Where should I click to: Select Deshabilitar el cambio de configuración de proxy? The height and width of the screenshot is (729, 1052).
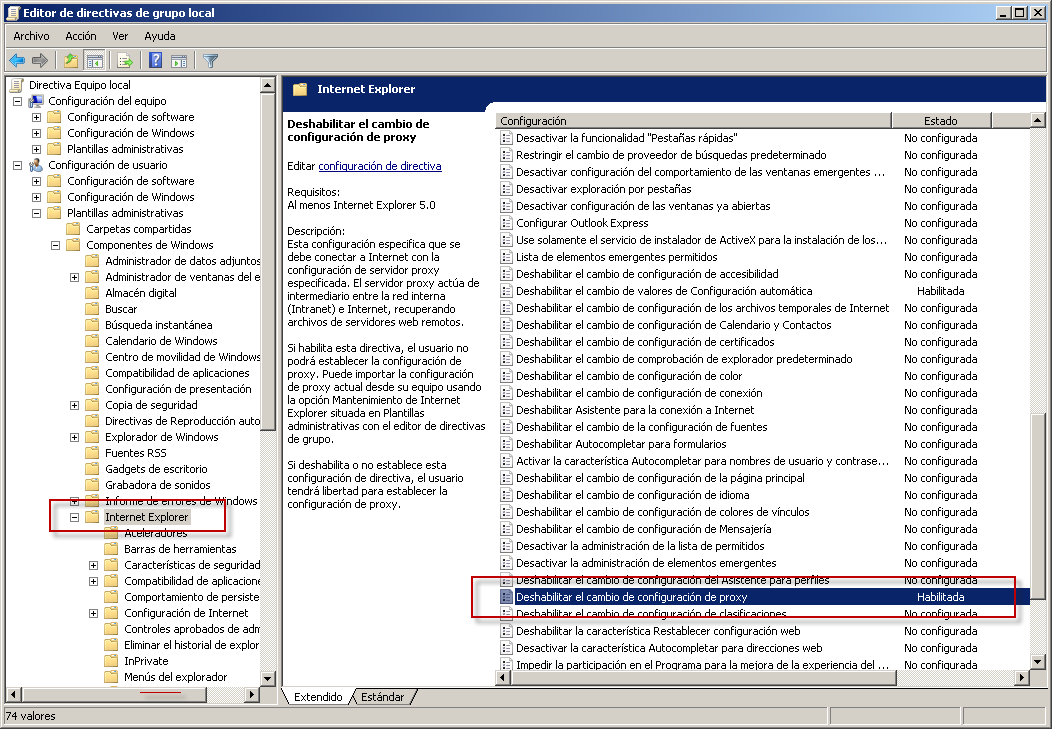pos(766,597)
